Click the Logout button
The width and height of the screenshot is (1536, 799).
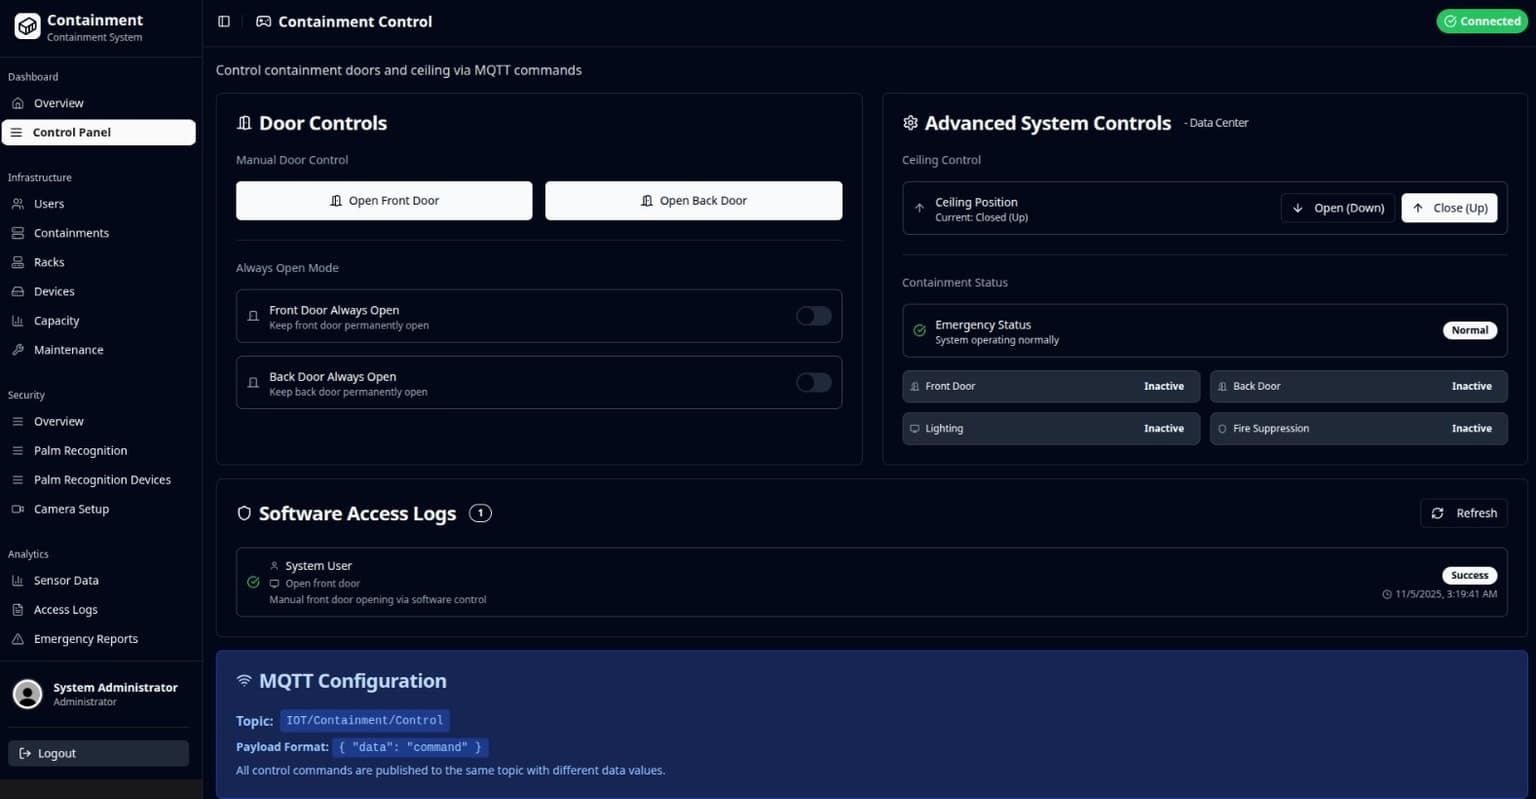click(x=98, y=753)
